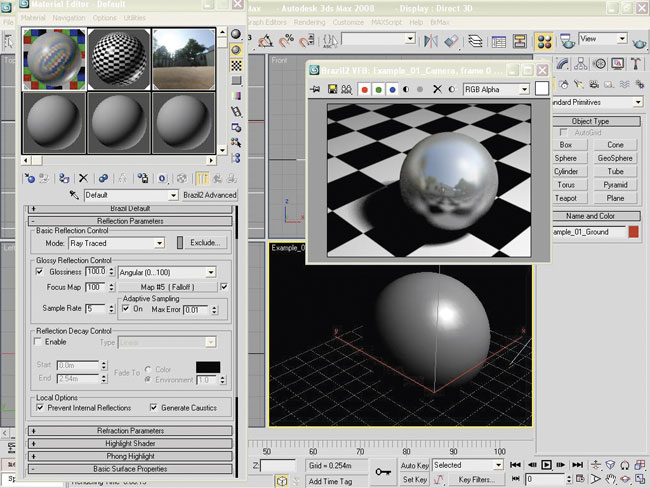Toggle the Backlight icon in Material Editor

(236, 50)
